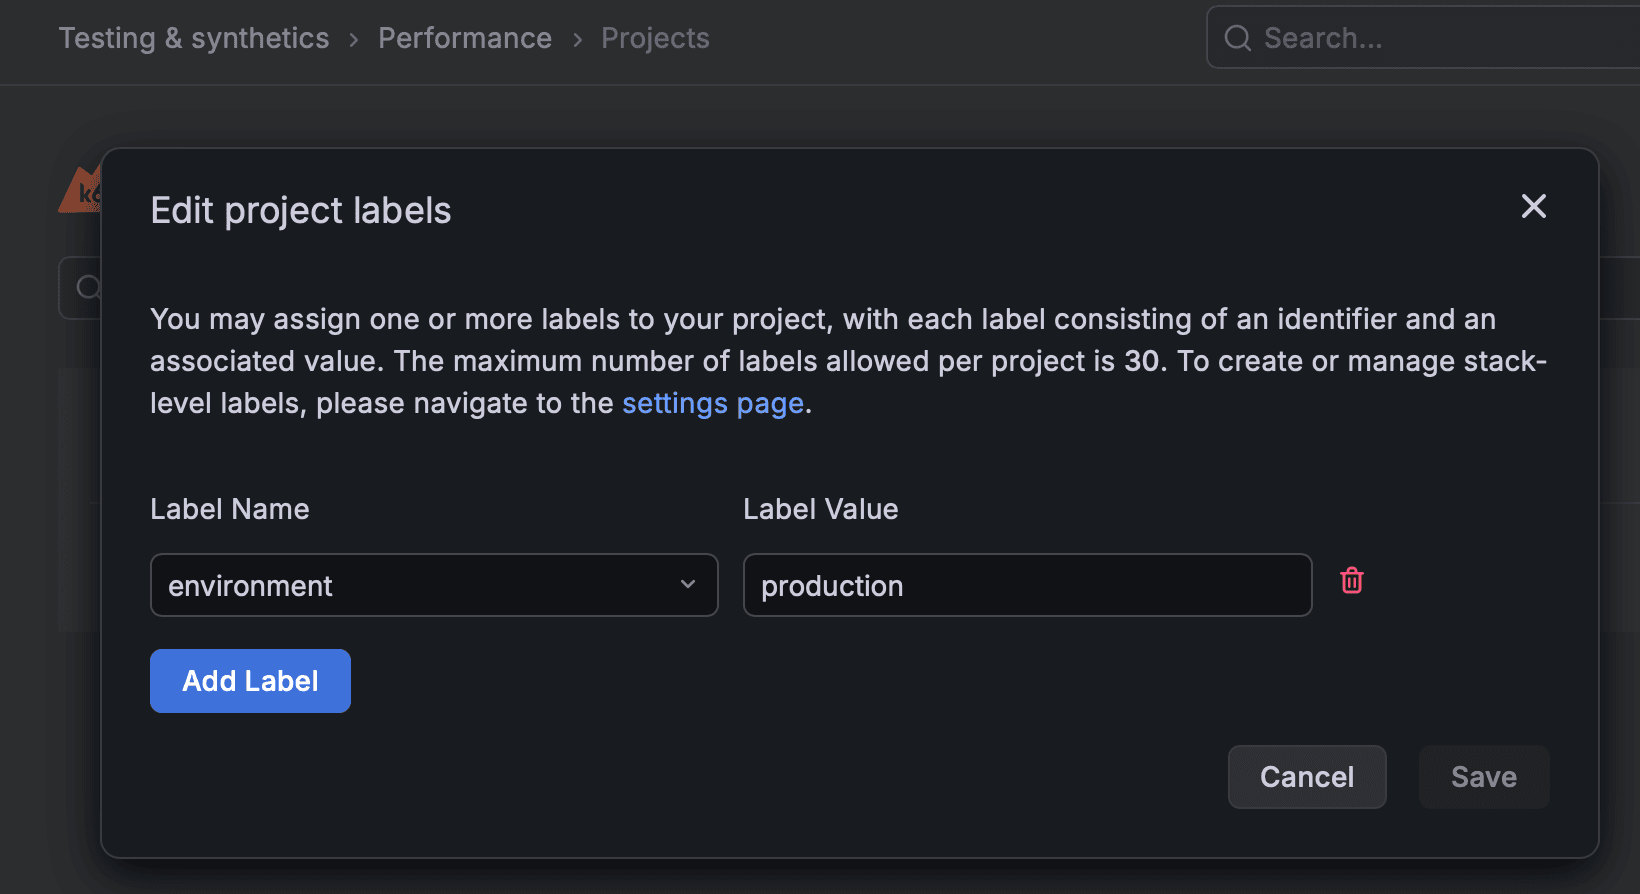Open the settings page link
The height and width of the screenshot is (894, 1640).
(x=713, y=403)
